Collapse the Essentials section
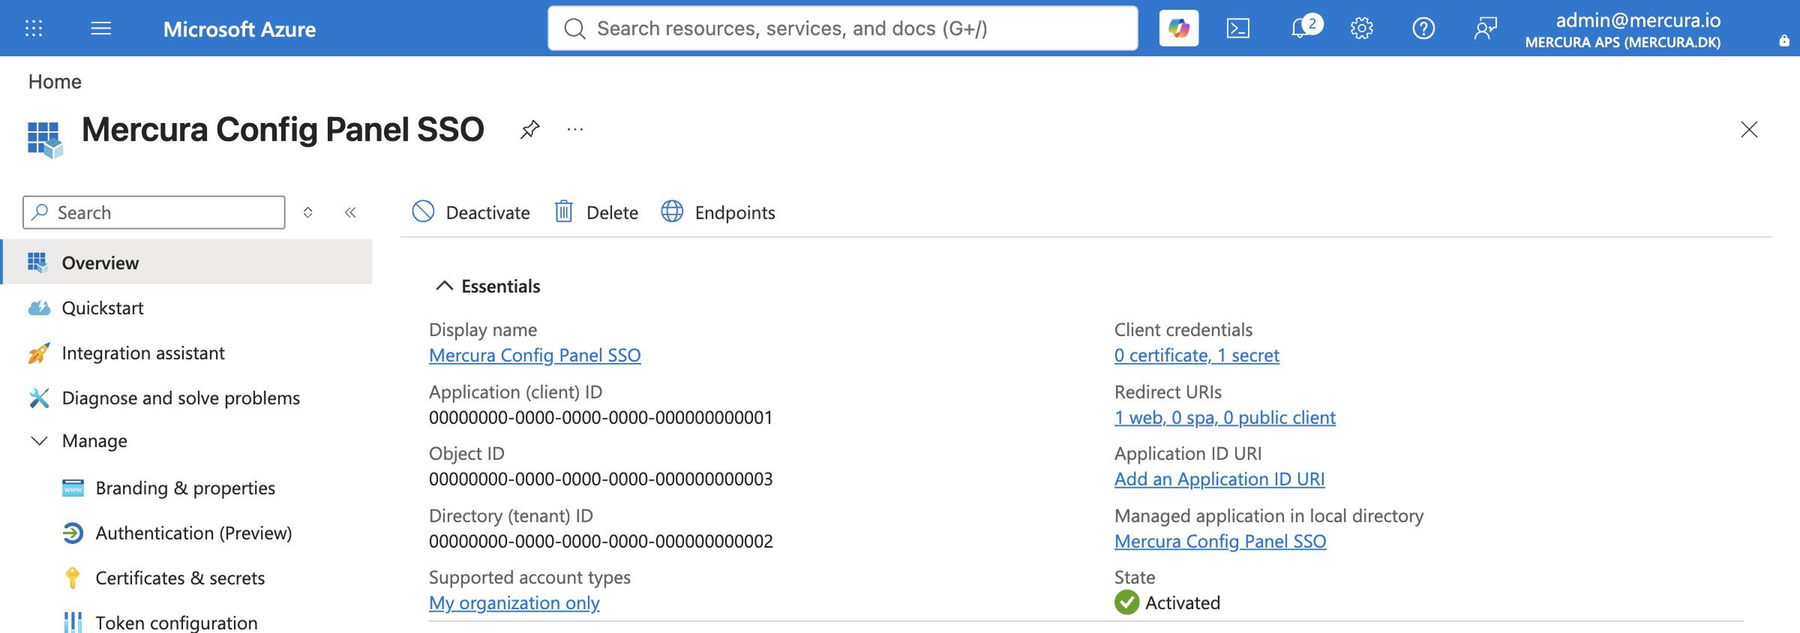Screen dimensions: 1800x633 (x=444, y=286)
